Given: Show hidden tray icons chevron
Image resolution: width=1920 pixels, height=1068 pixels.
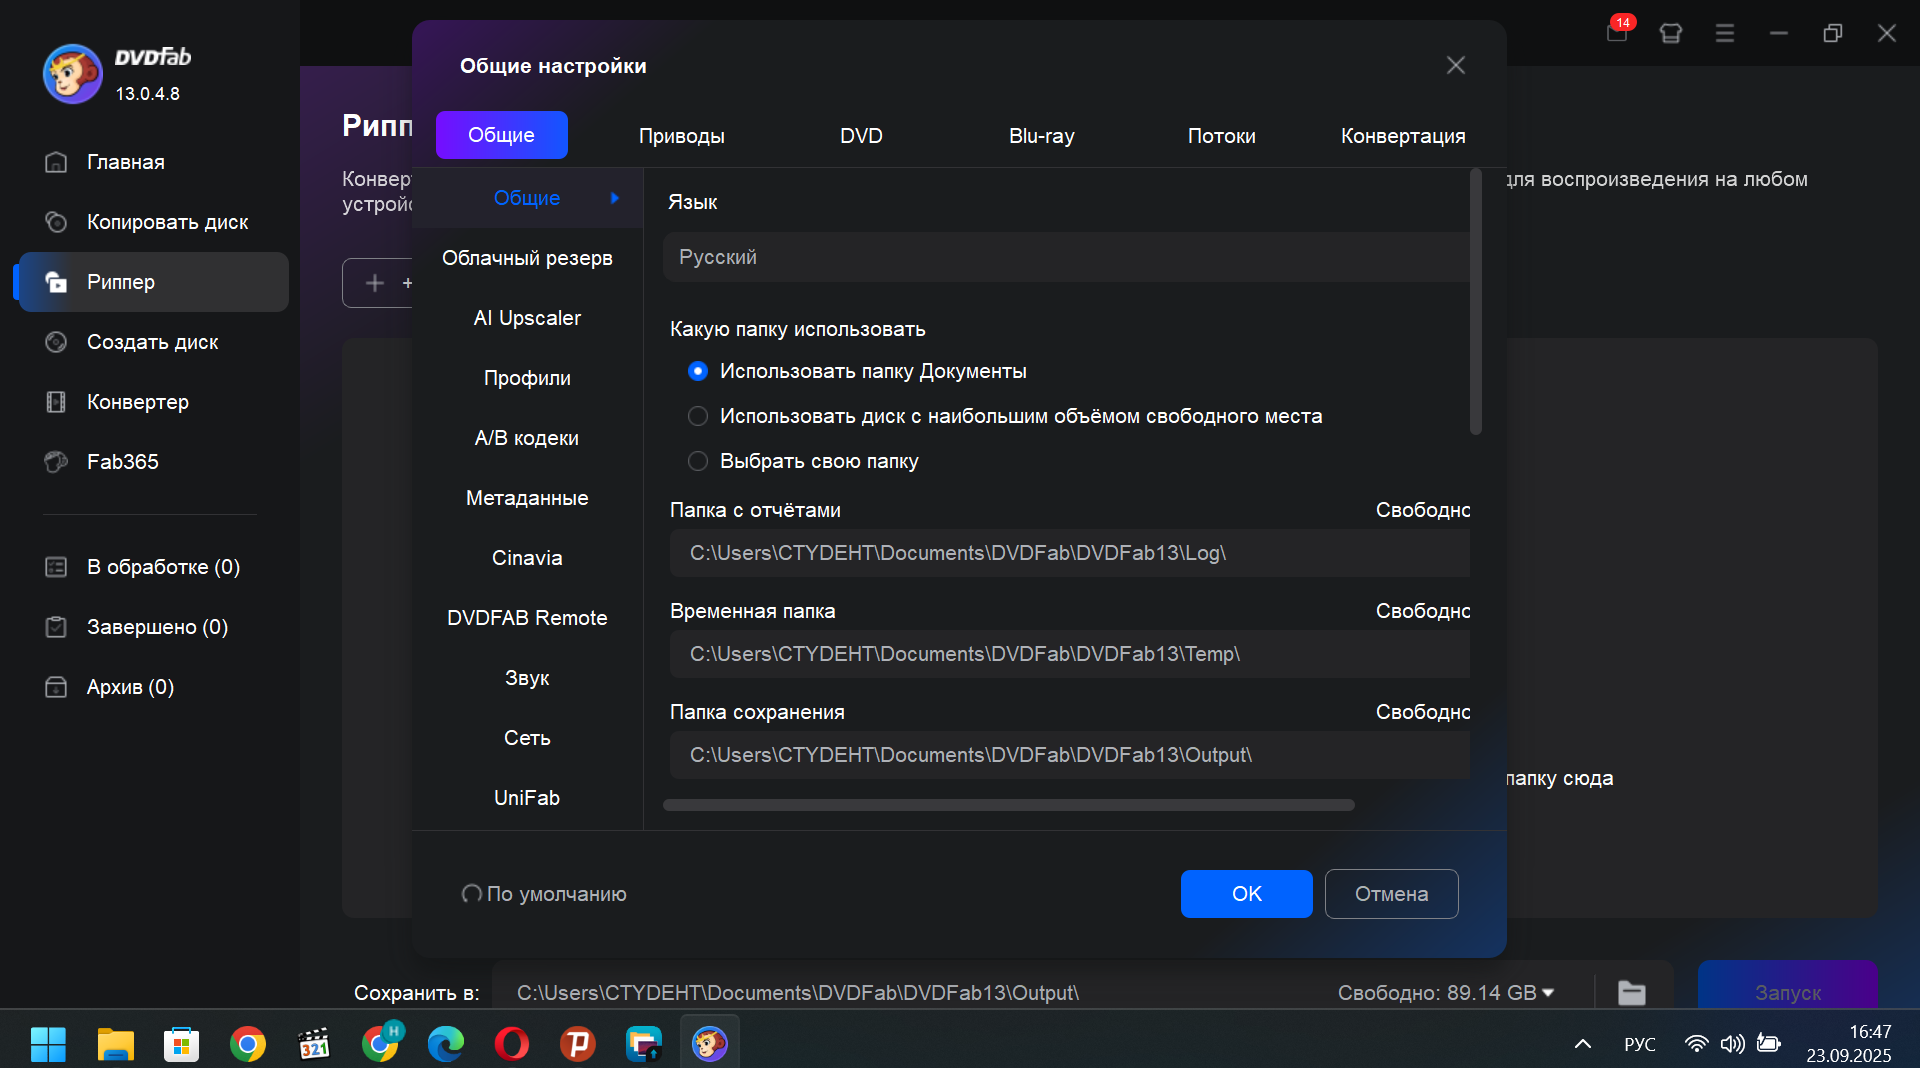Looking at the screenshot, I should click(x=1583, y=1044).
